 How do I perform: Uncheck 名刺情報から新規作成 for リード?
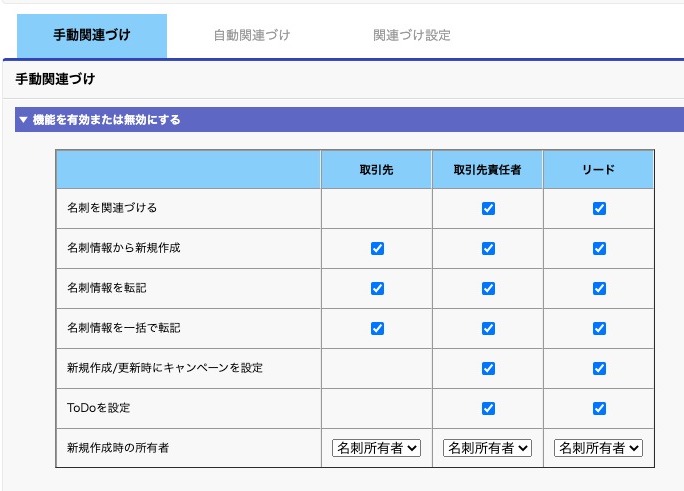[599, 249]
